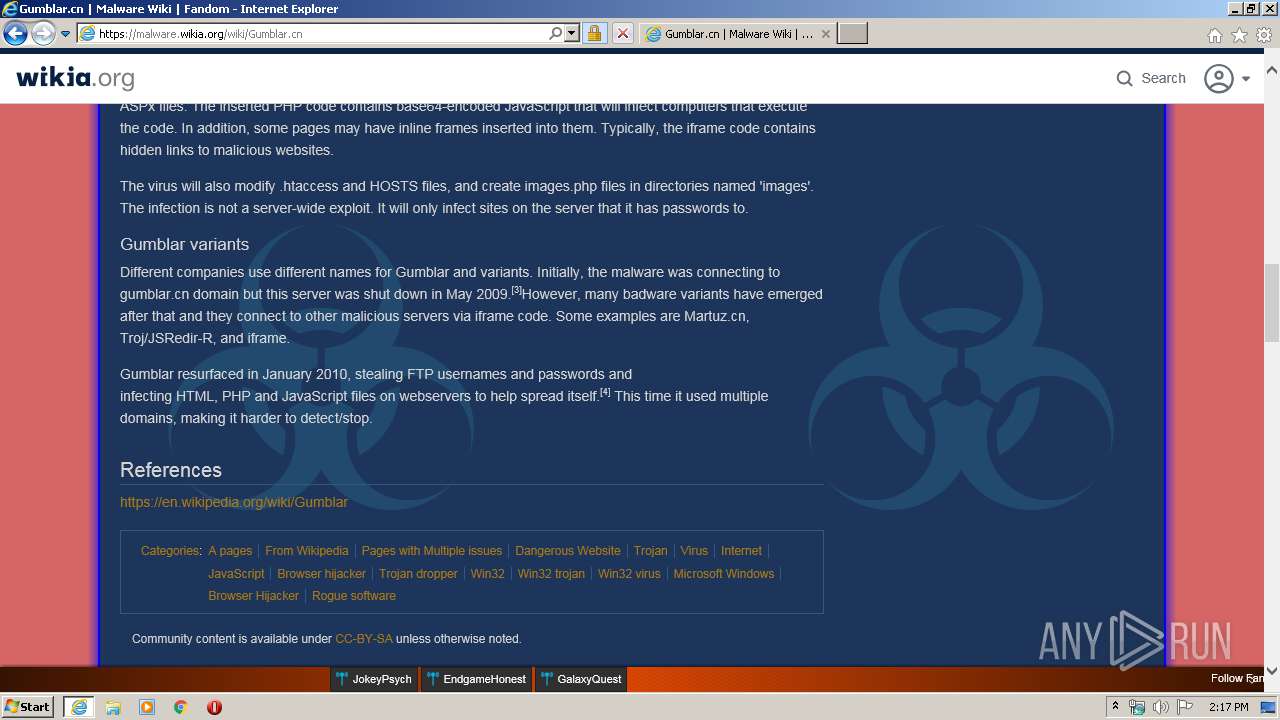Open the volume speaker tray icon

point(1160,707)
